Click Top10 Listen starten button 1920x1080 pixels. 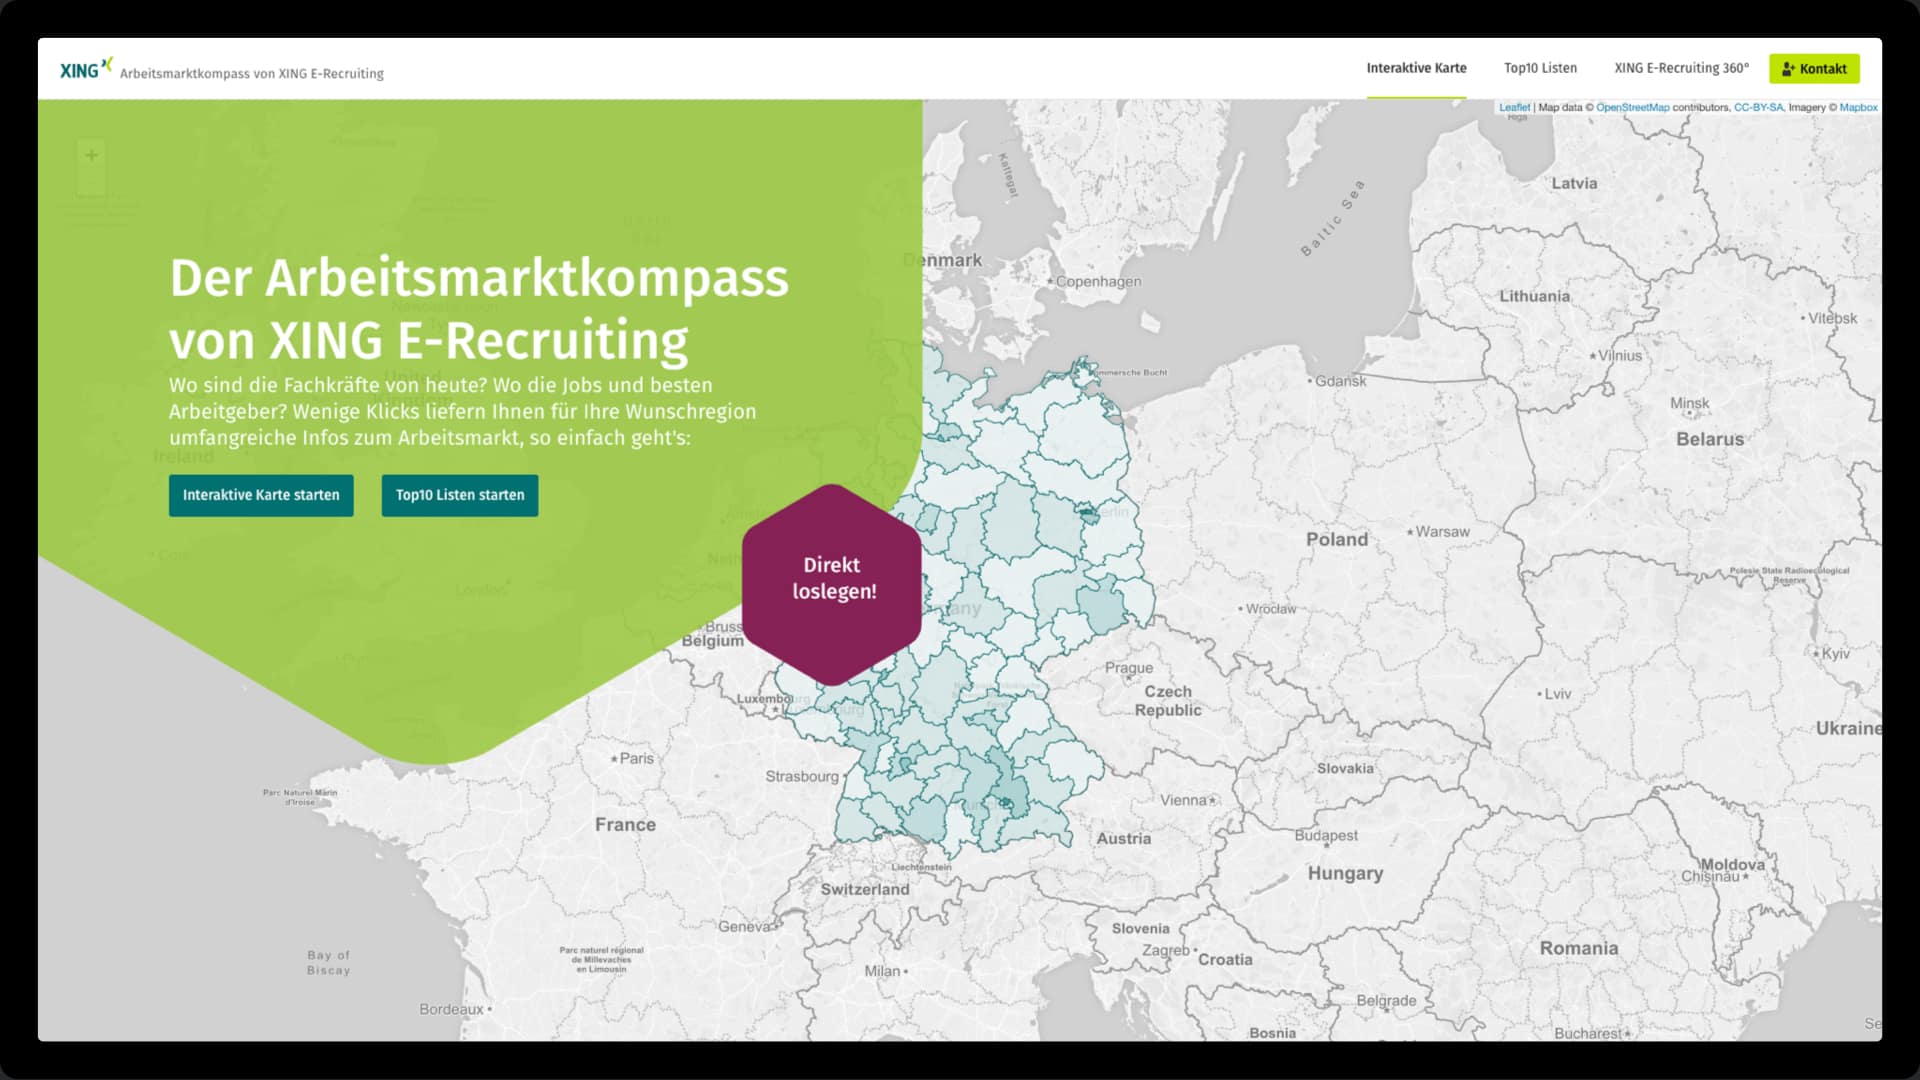pos(460,495)
